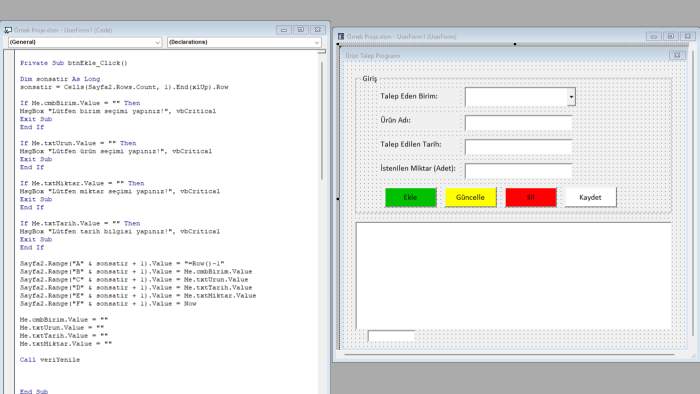
Task: Close the UserForm1 (Code) window
Action: (x=317, y=30)
